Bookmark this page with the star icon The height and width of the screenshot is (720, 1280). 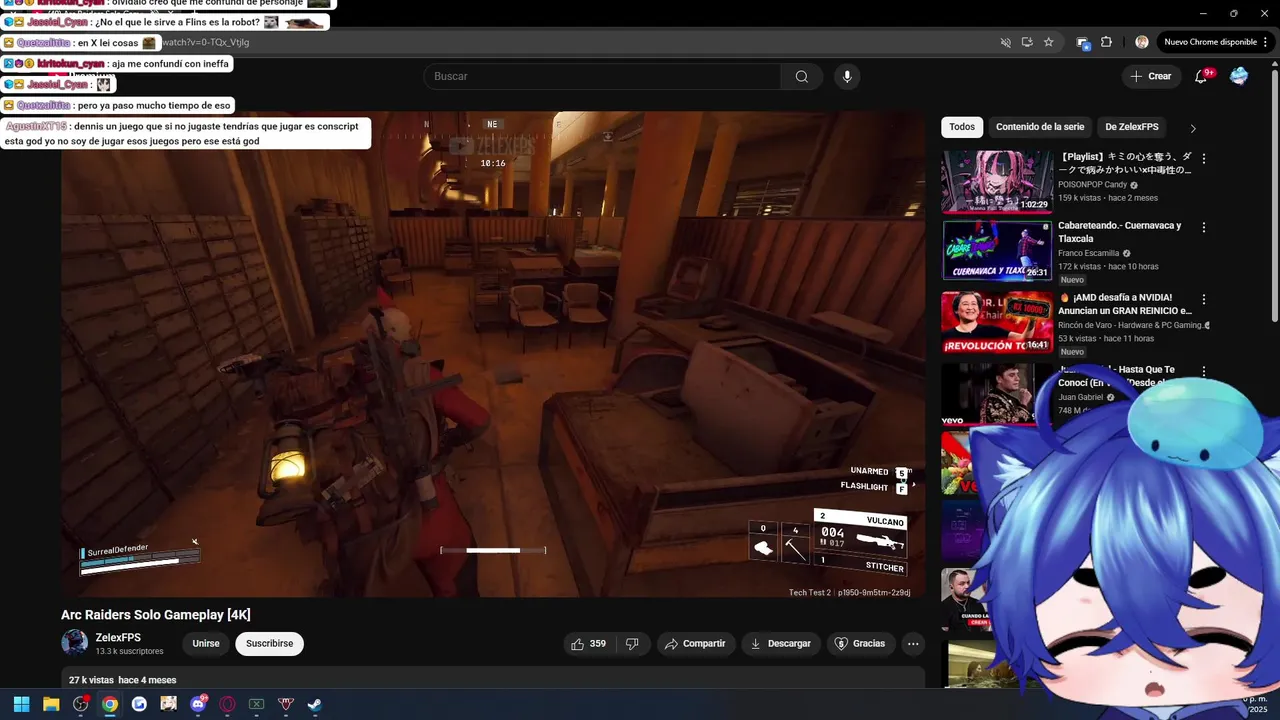pos(1048,42)
